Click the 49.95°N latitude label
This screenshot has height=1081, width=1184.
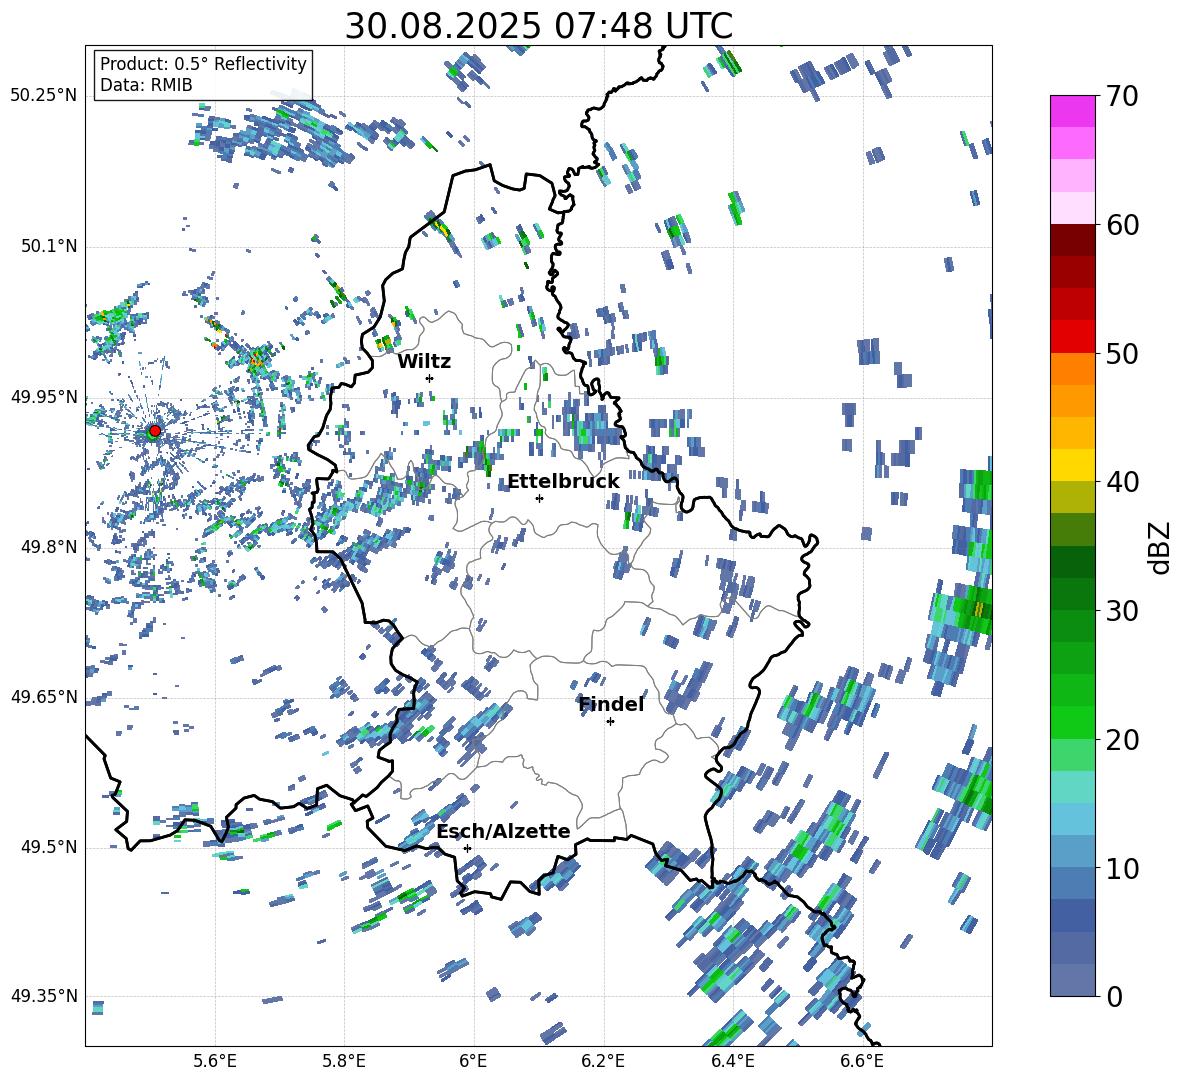tap(44, 396)
